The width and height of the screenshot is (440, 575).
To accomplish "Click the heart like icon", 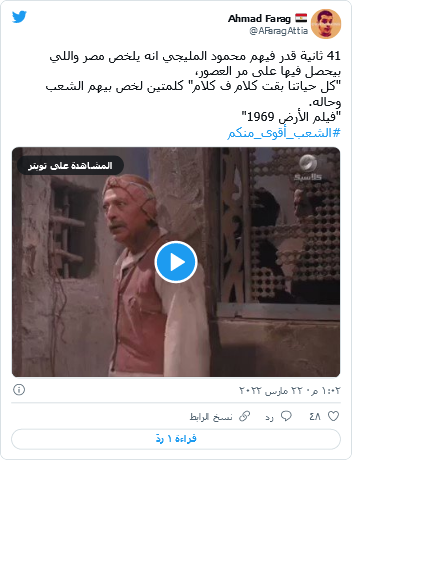I will coord(333,416).
